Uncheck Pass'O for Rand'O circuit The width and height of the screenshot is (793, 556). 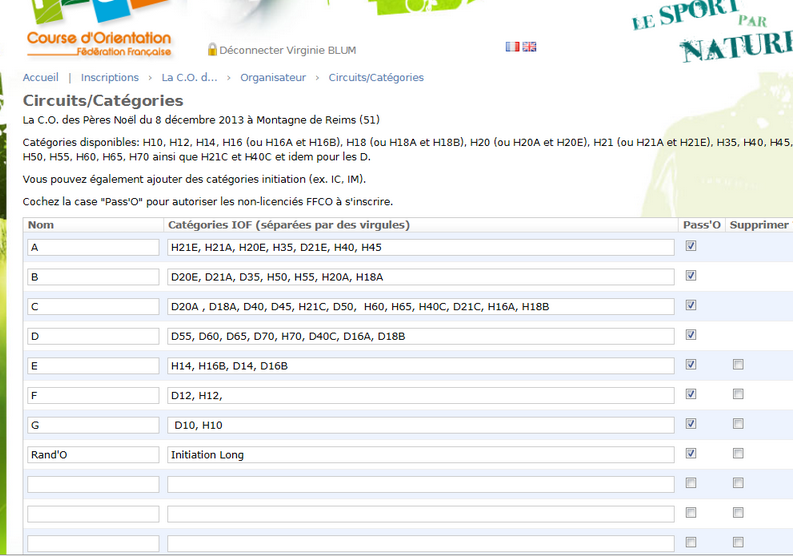[691, 454]
